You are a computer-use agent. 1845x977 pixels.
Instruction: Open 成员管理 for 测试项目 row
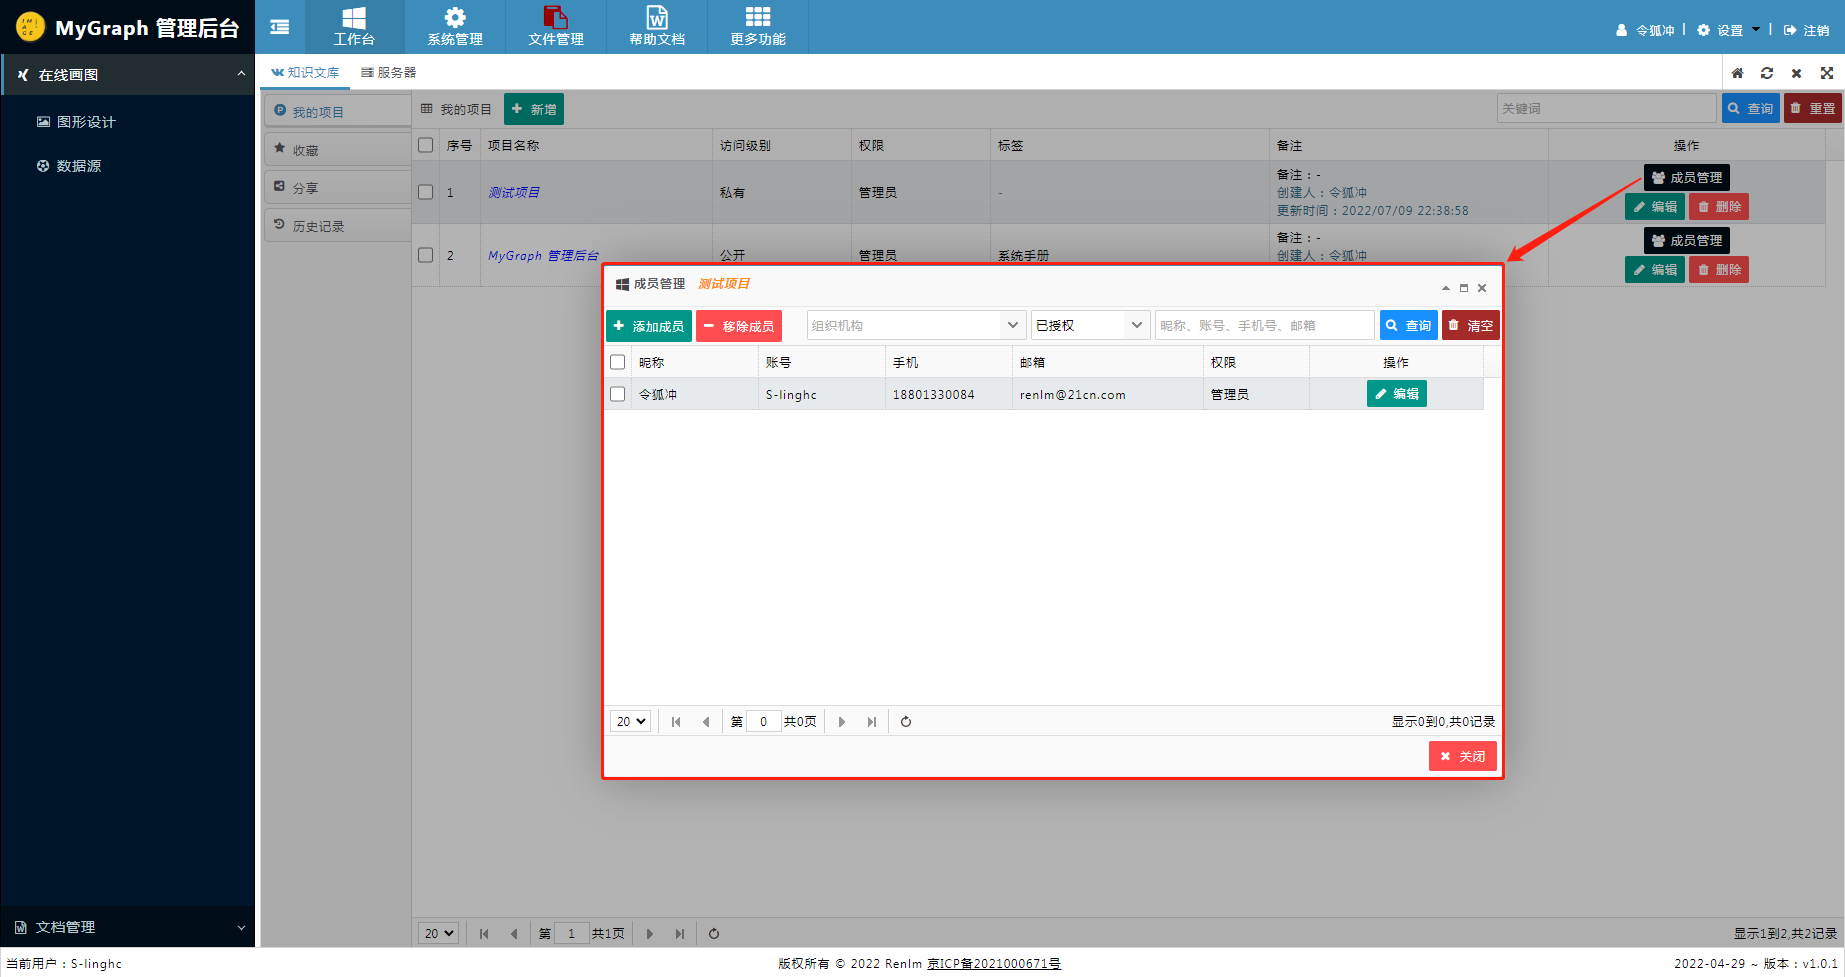click(1687, 177)
